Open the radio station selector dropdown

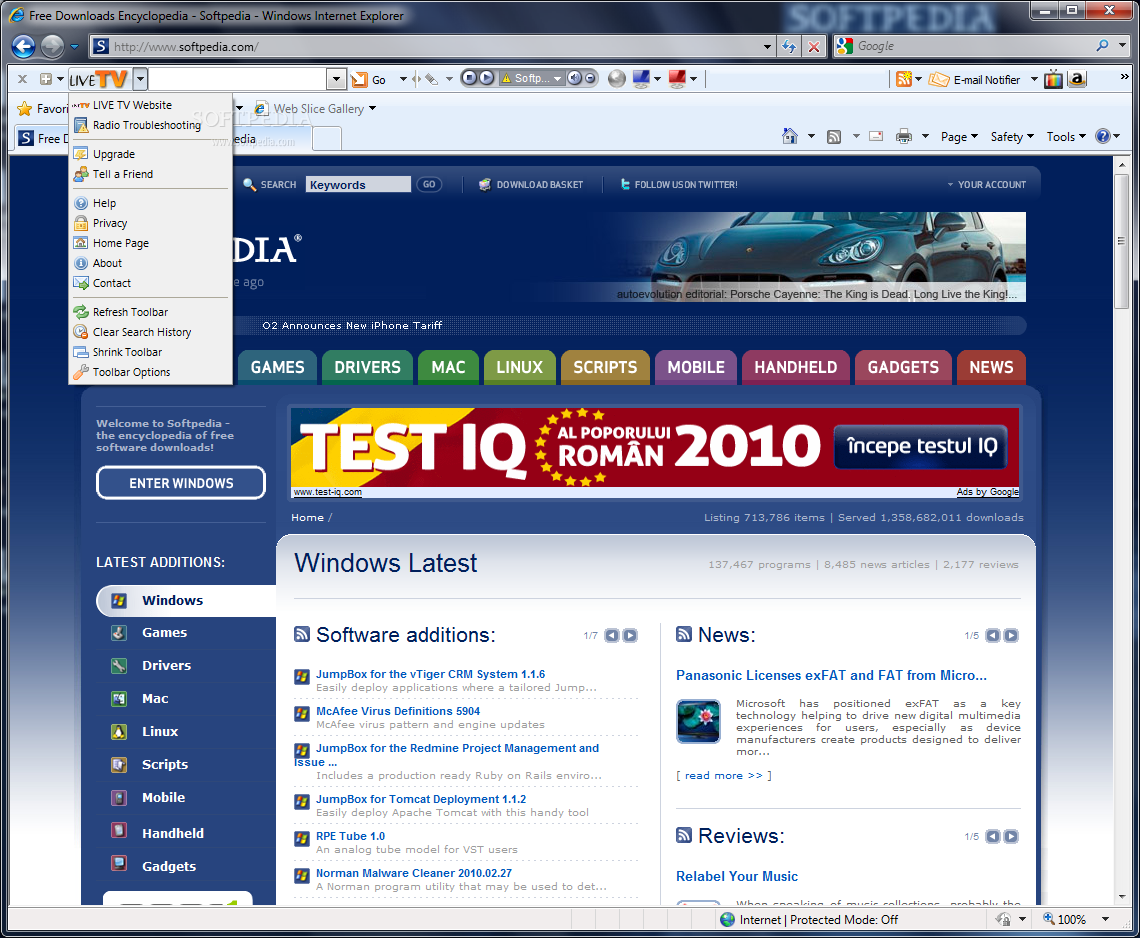pyautogui.click(x=558, y=79)
